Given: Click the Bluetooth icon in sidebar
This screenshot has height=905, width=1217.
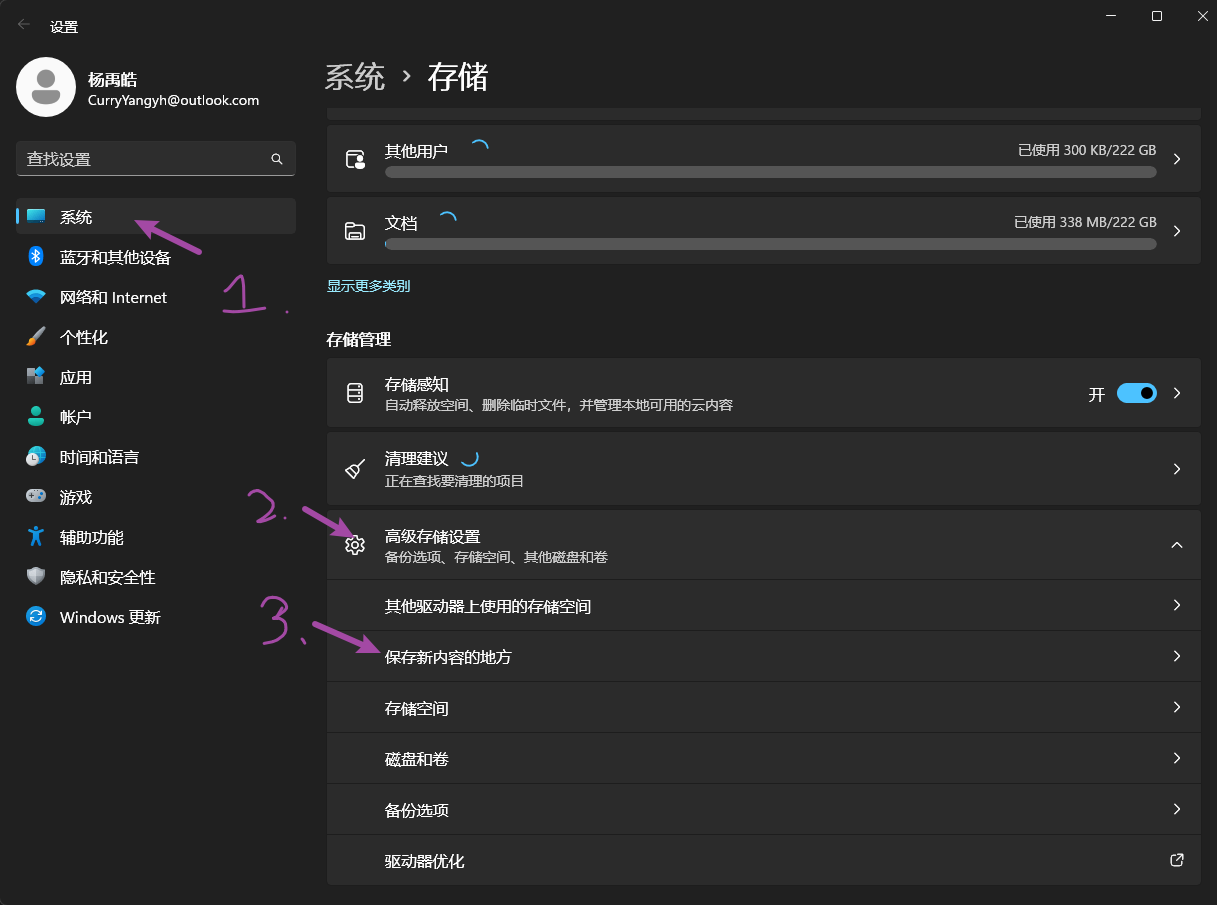Looking at the screenshot, I should [36, 257].
